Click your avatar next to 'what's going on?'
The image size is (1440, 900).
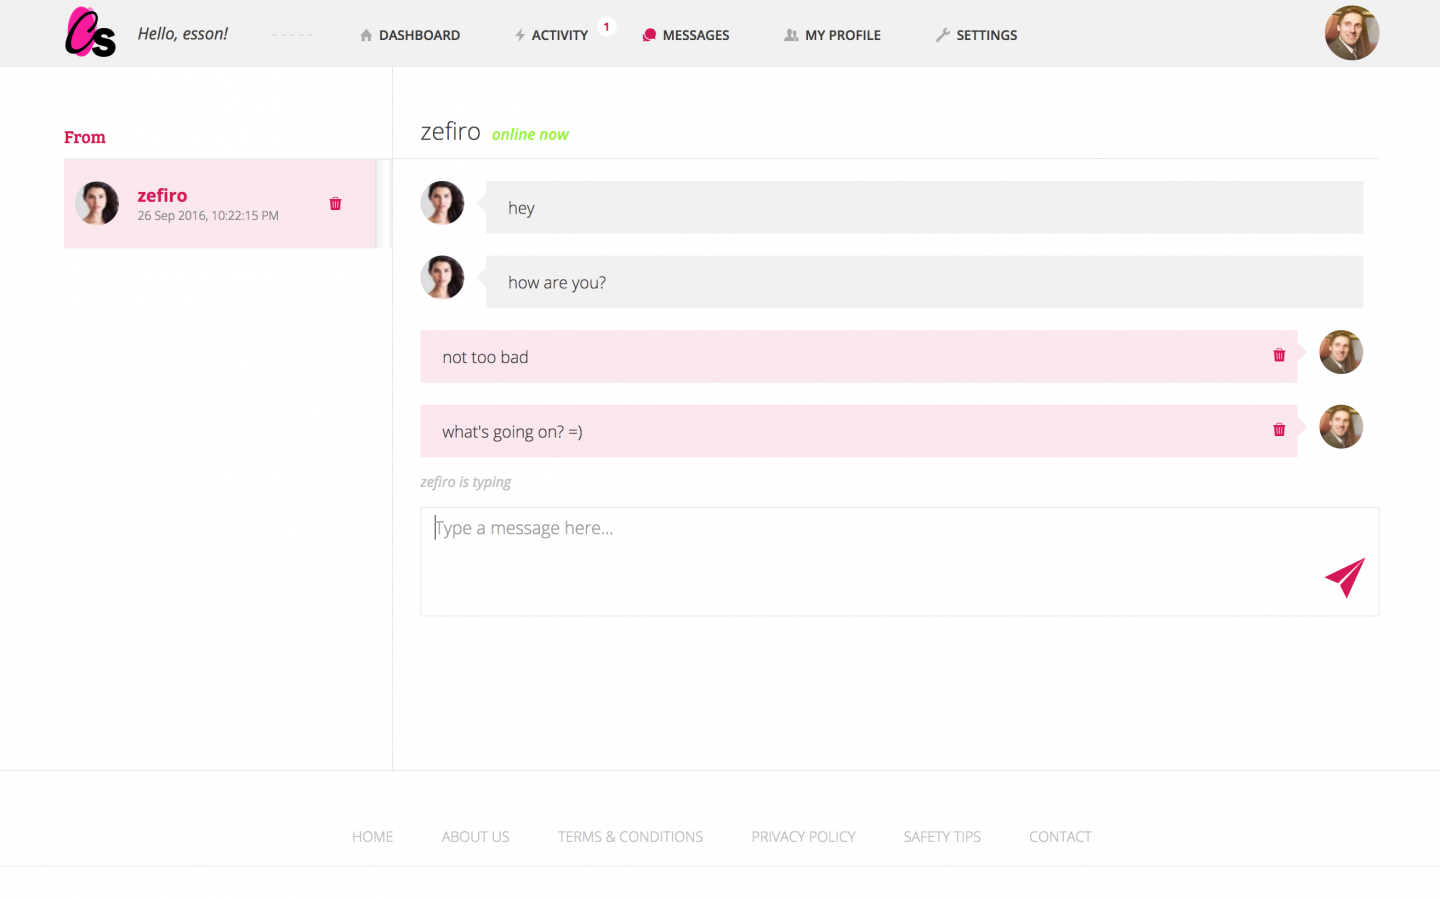[x=1341, y=427]
